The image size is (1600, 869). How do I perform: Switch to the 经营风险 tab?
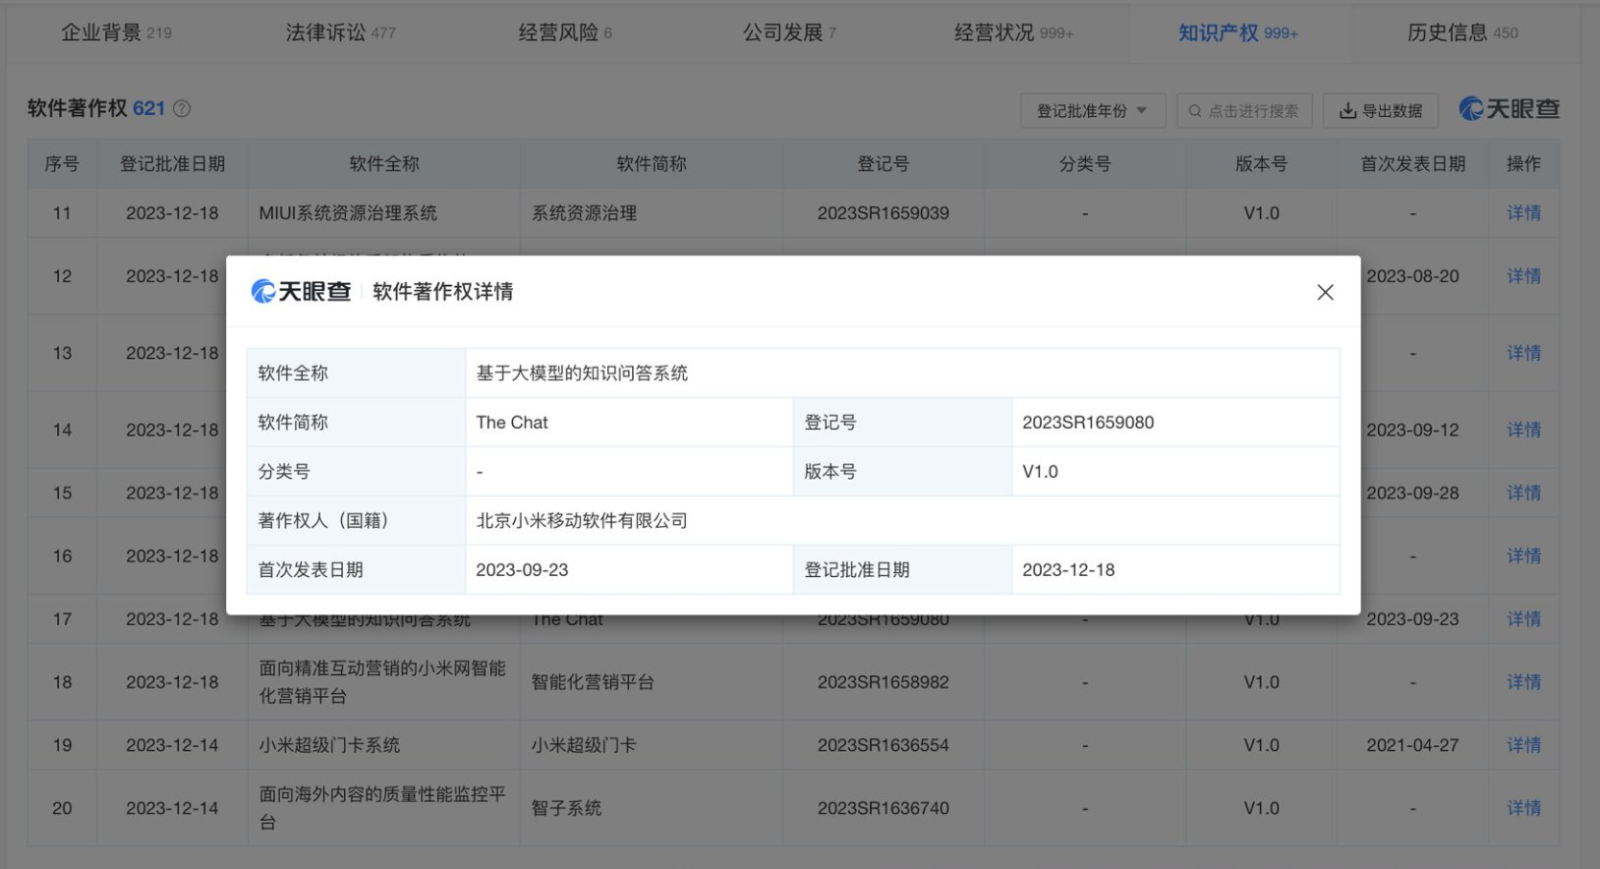pos(565,33)
